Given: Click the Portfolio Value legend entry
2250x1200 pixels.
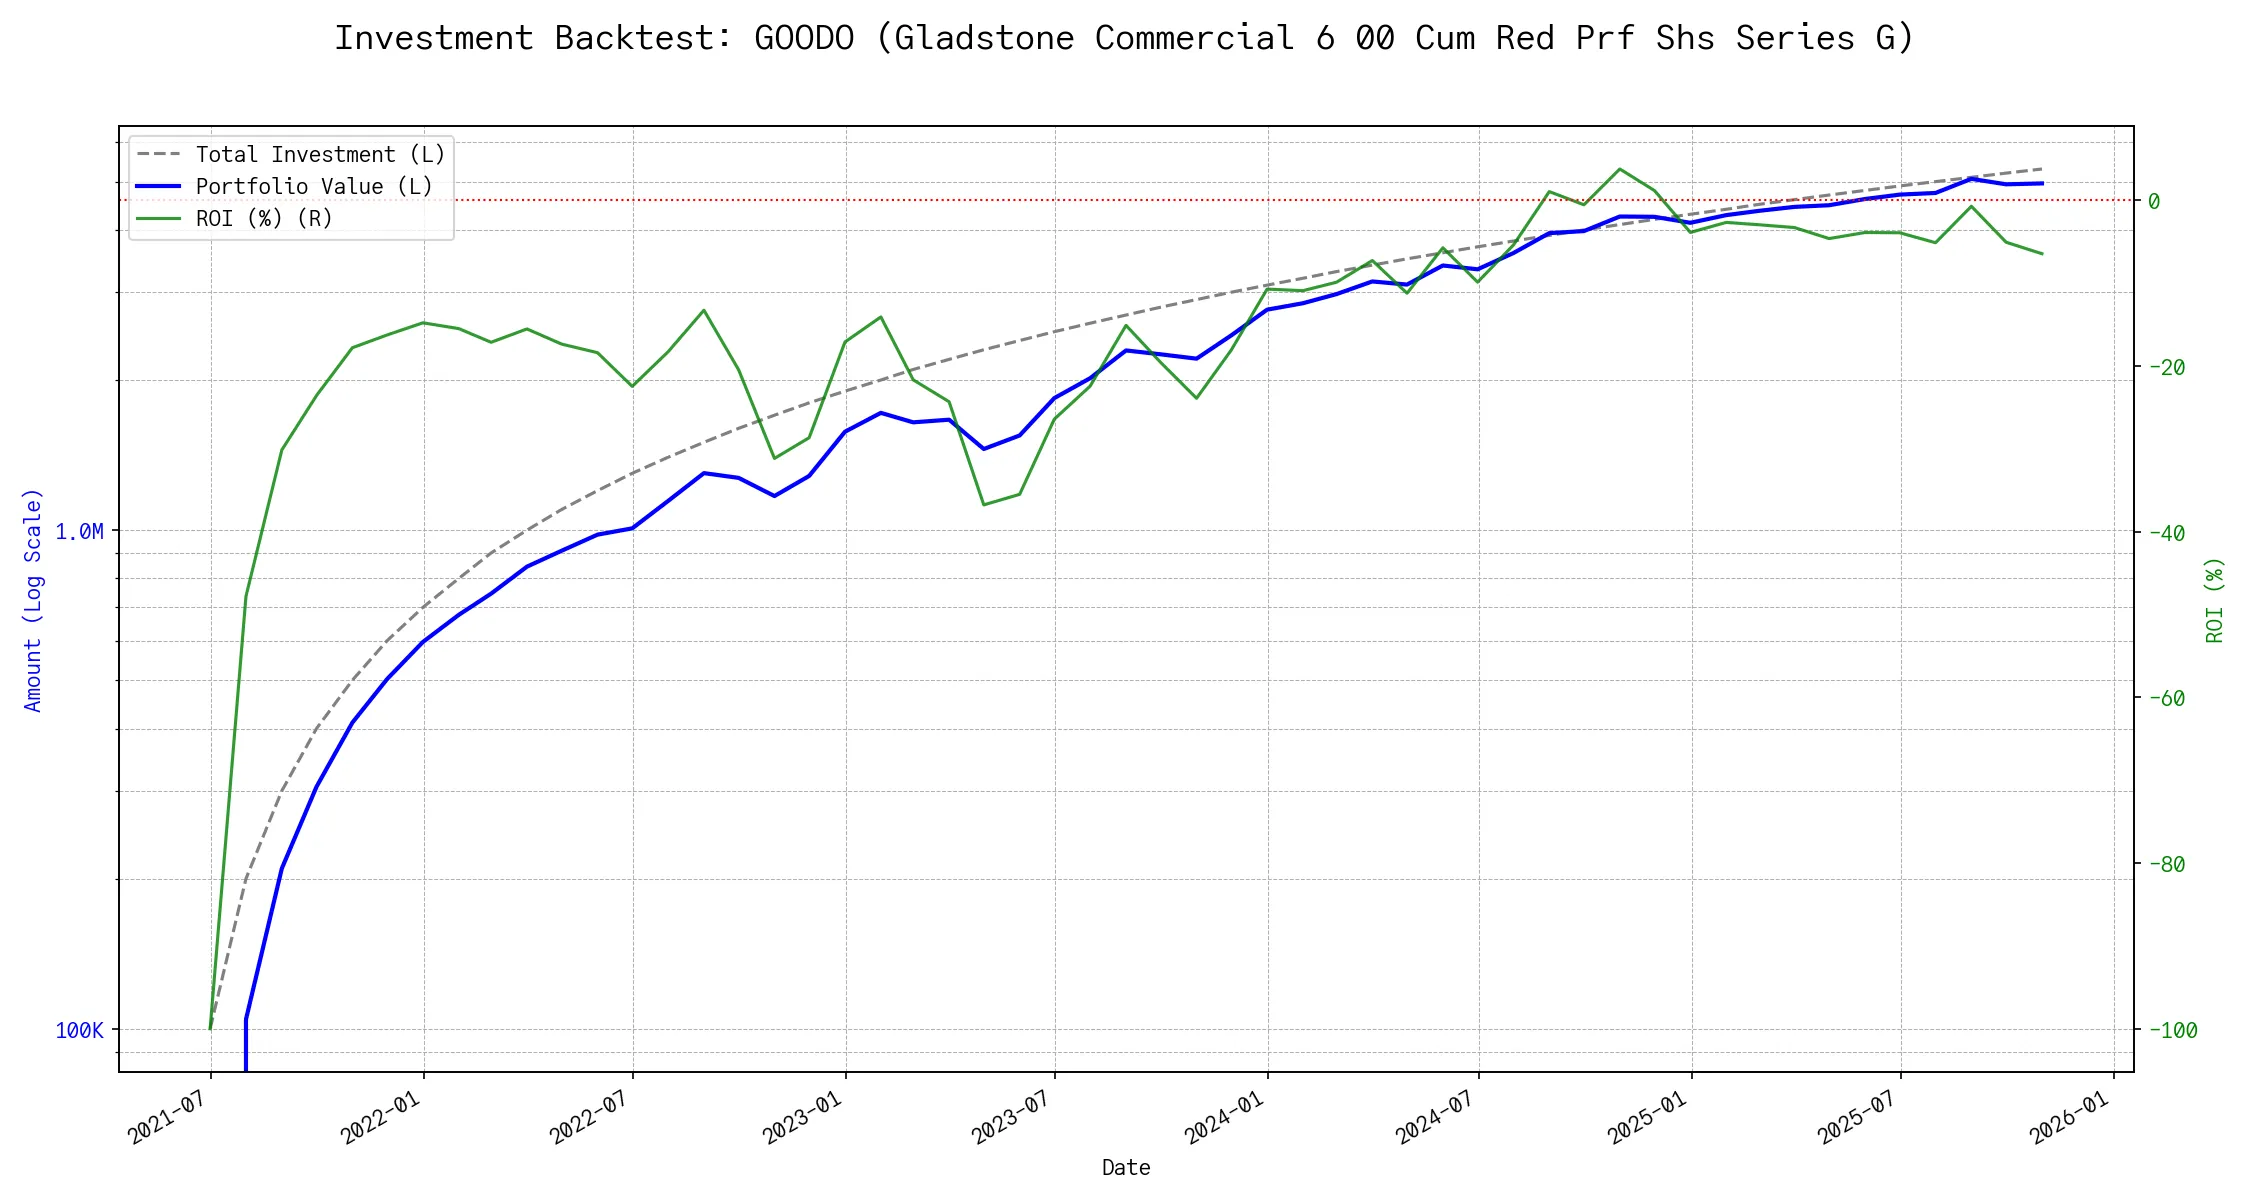Looking at the screenshot, I should pos(314,187).
